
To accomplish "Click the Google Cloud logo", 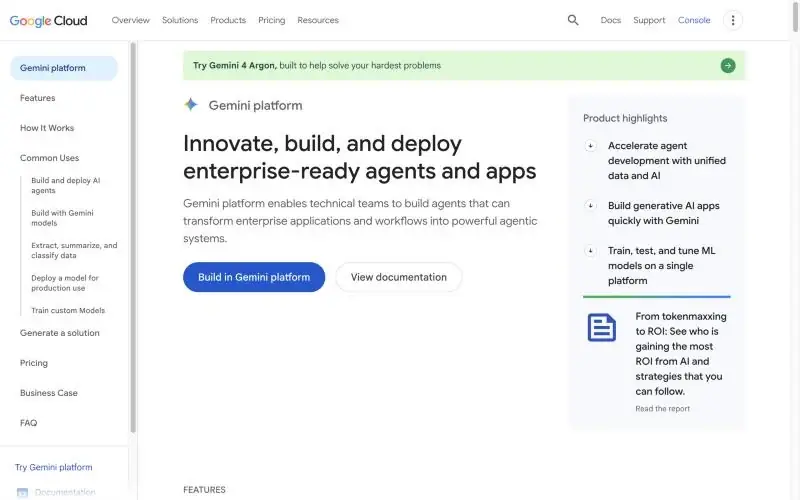I will tap(48, 20).
